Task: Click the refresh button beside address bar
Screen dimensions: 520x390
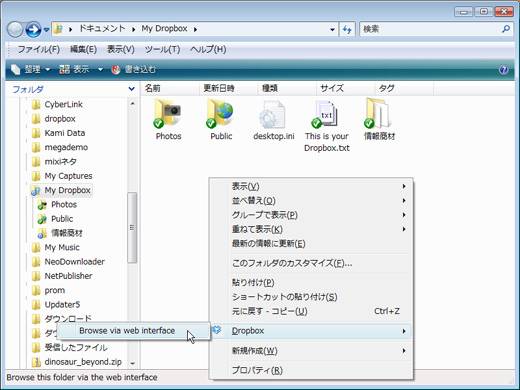Action: (347, 29)
